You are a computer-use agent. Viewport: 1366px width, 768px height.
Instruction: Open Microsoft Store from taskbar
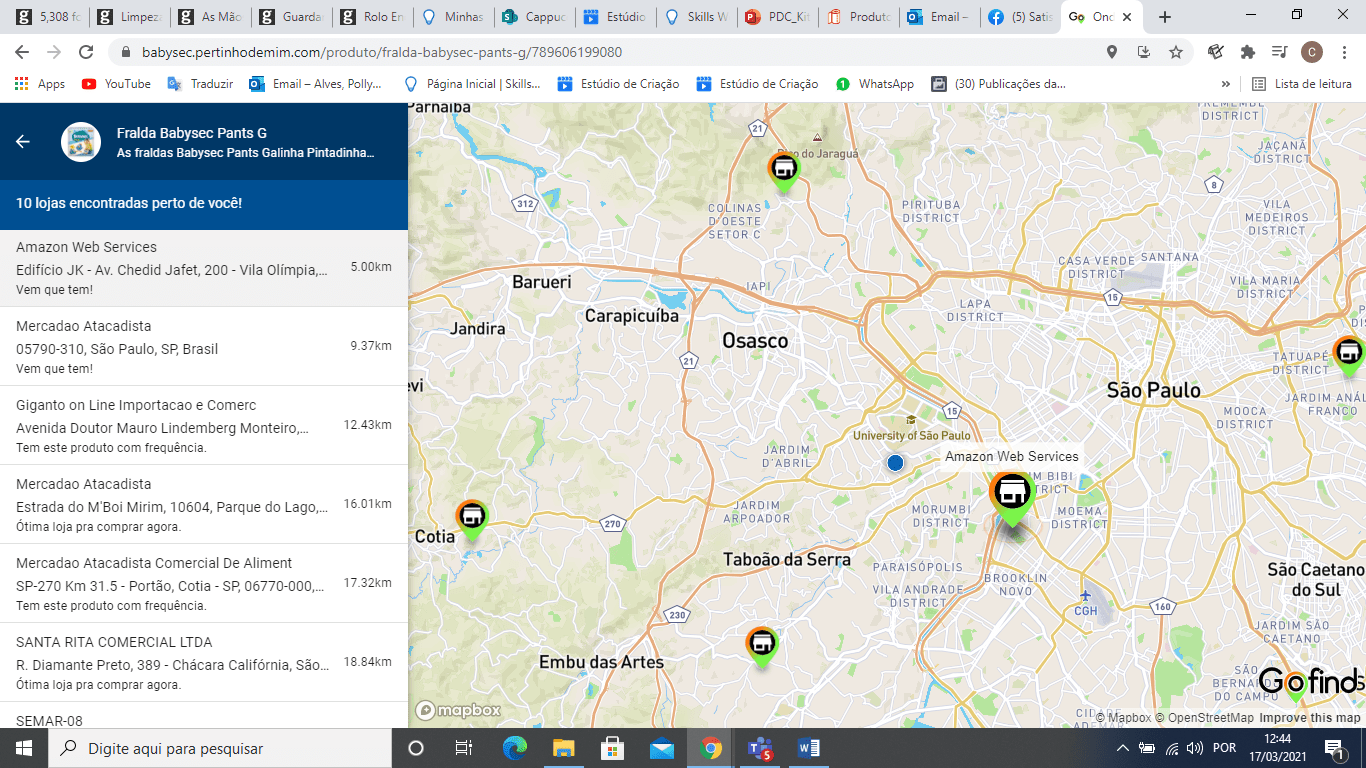(x=612, y=748)
